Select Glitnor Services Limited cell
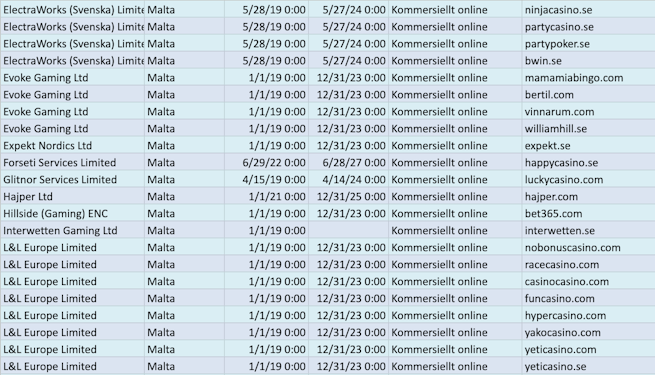The width and height of the screenshot is (655, 375). (x=73, y=180)
